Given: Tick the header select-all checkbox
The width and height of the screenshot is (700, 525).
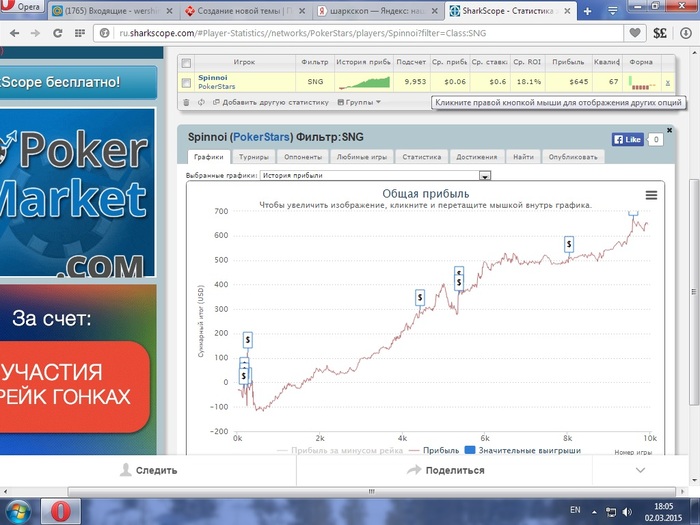Looking at the screenshot, I should pos(186,63).
